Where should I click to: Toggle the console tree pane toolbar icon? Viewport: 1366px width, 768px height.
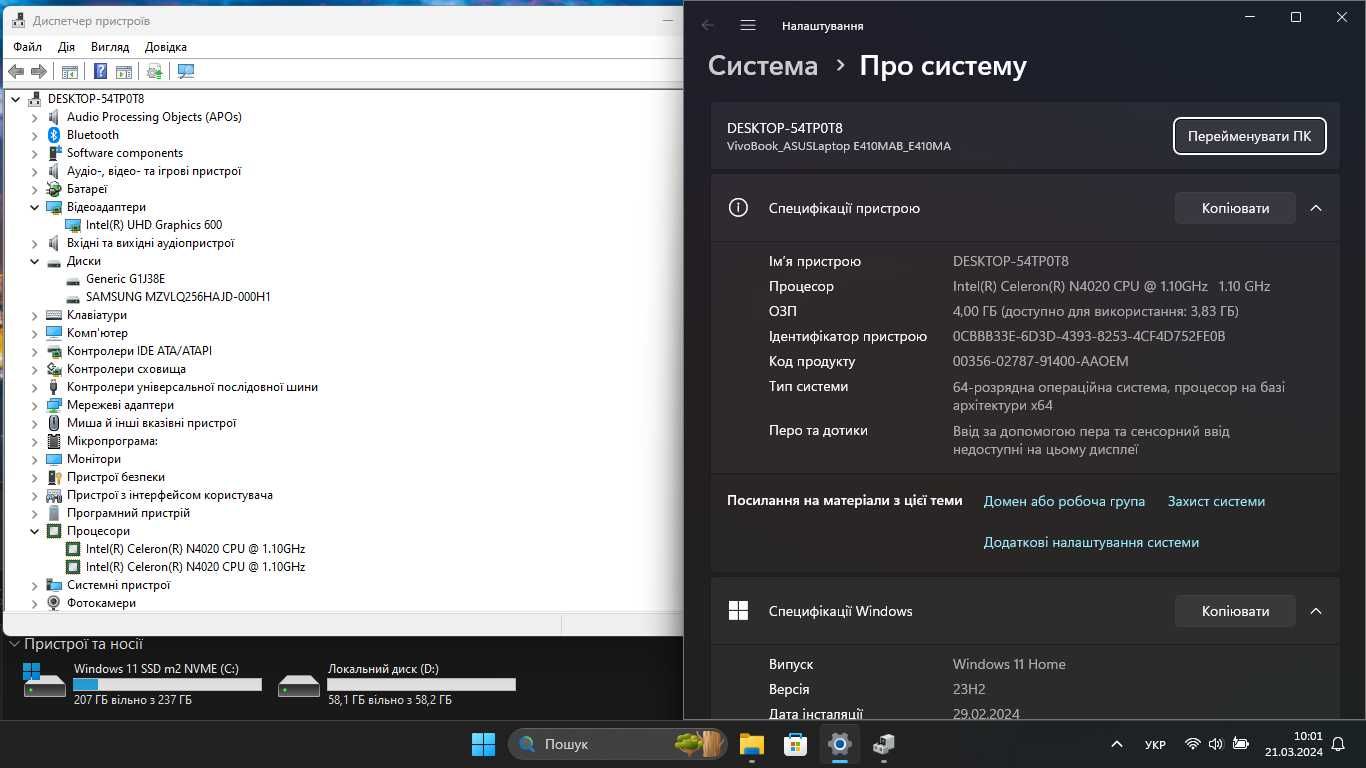click(70, 71)
